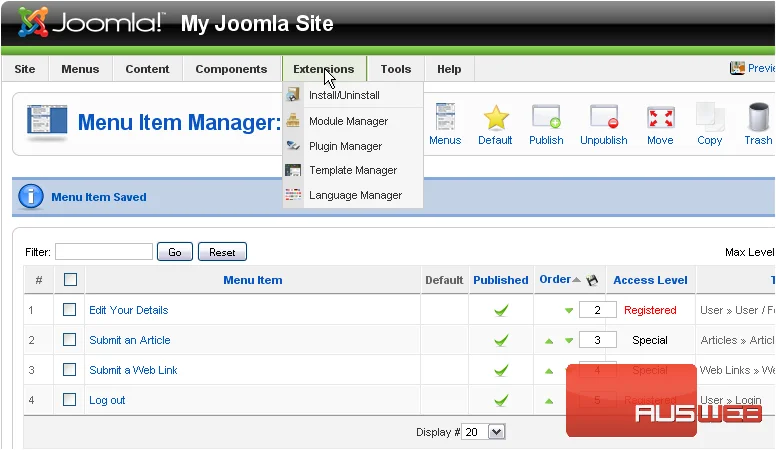Check the box for Submit an Article
This screenshot has width=776, height=450.
pos(69,340)
